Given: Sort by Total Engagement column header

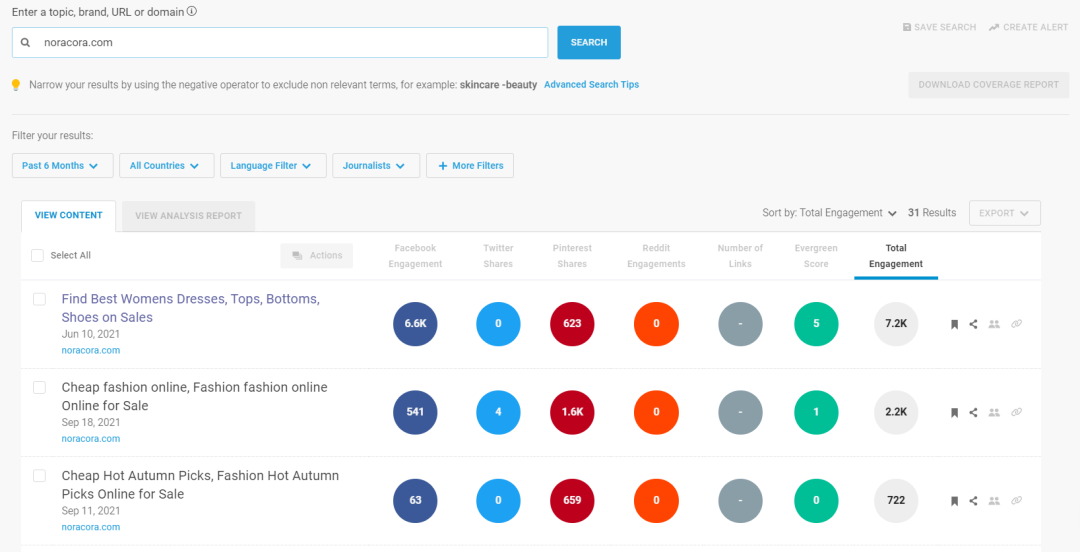Looking at the screenshot, I should coord(896,256).
